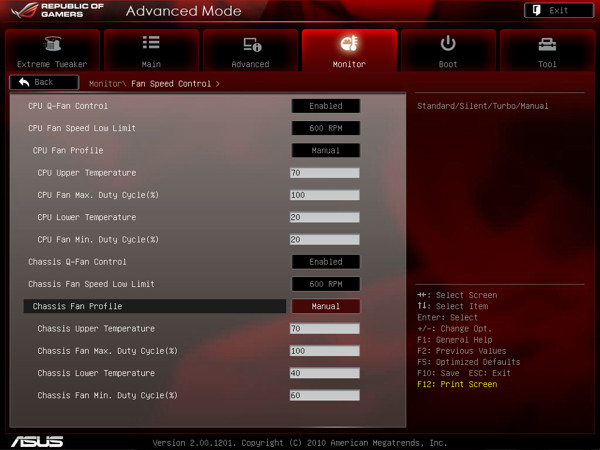Click the Republic of Gamers logo
Screen dimensions: 600x450
[x=57, y=10]
